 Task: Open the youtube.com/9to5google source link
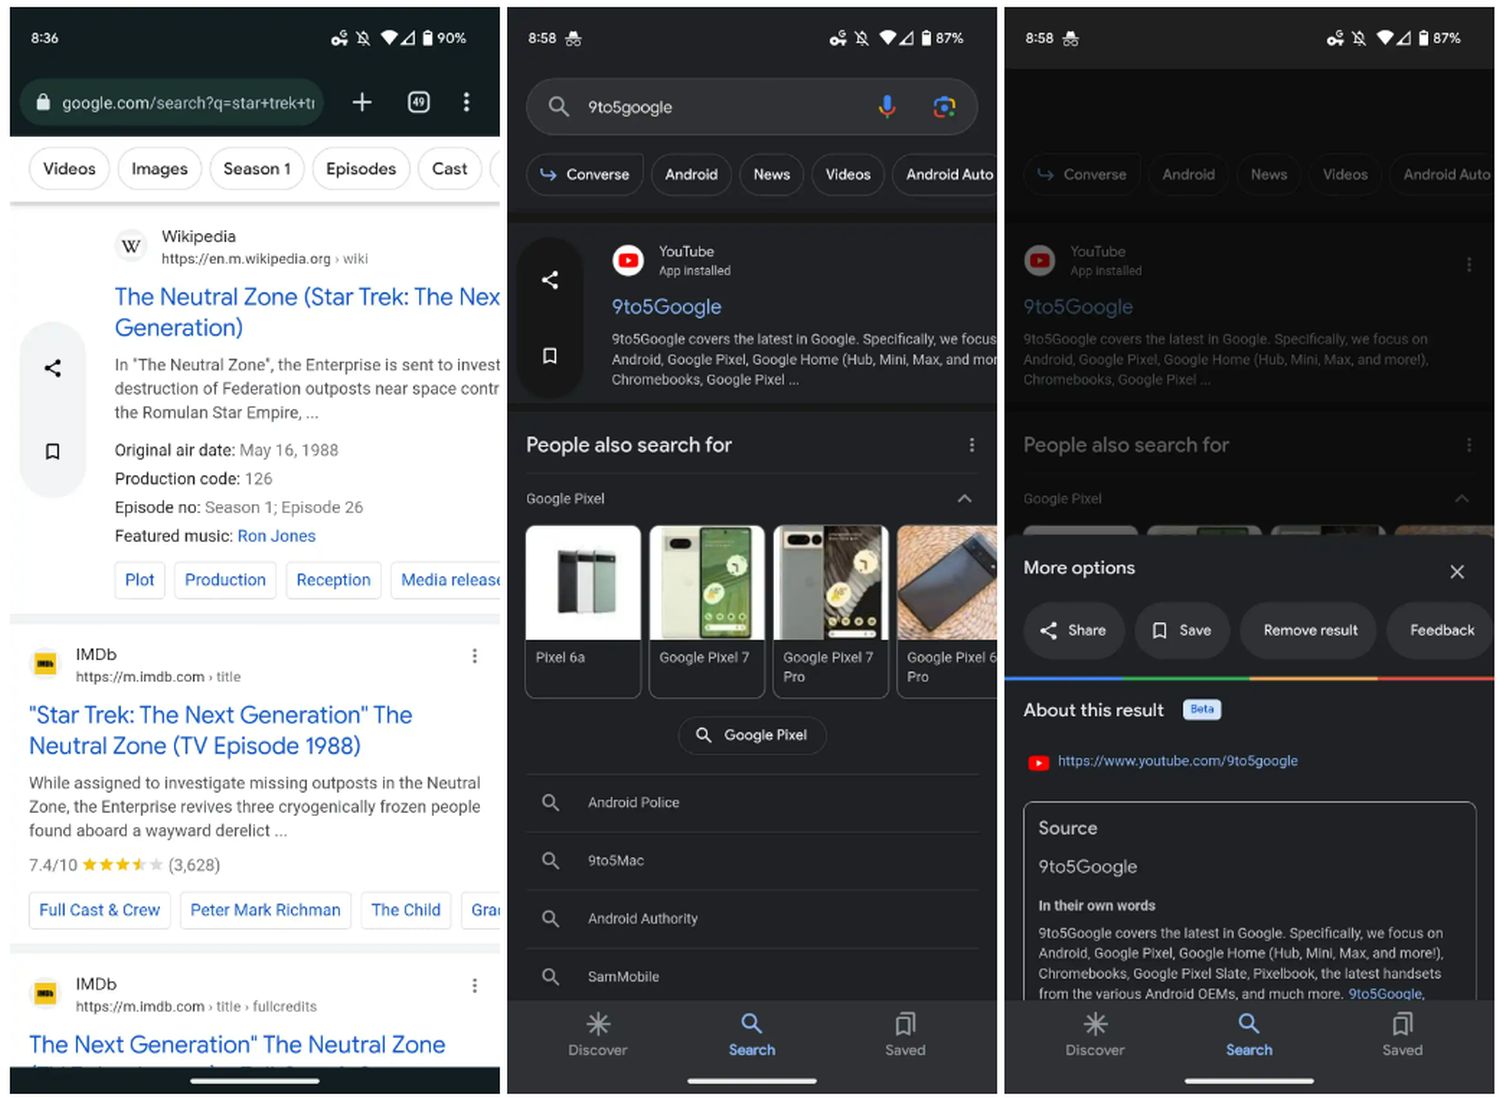[x=1177, y=761]
